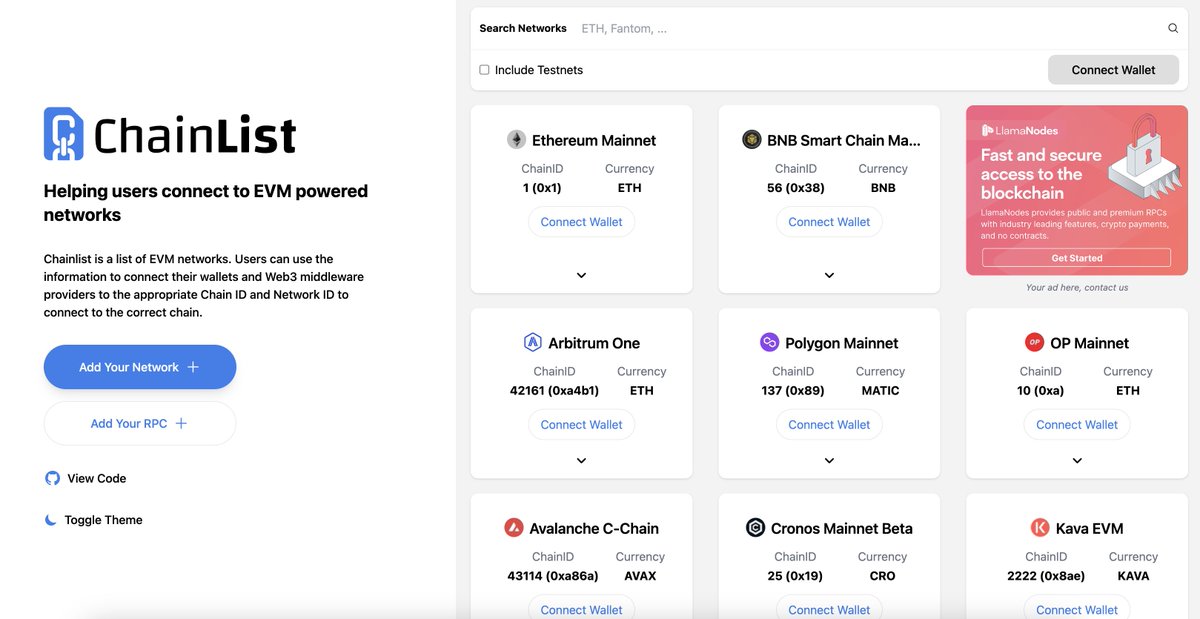Click the Arbitrum One logo icon
The width and height of the screenshot is (1200, 619).
[535, 342]
